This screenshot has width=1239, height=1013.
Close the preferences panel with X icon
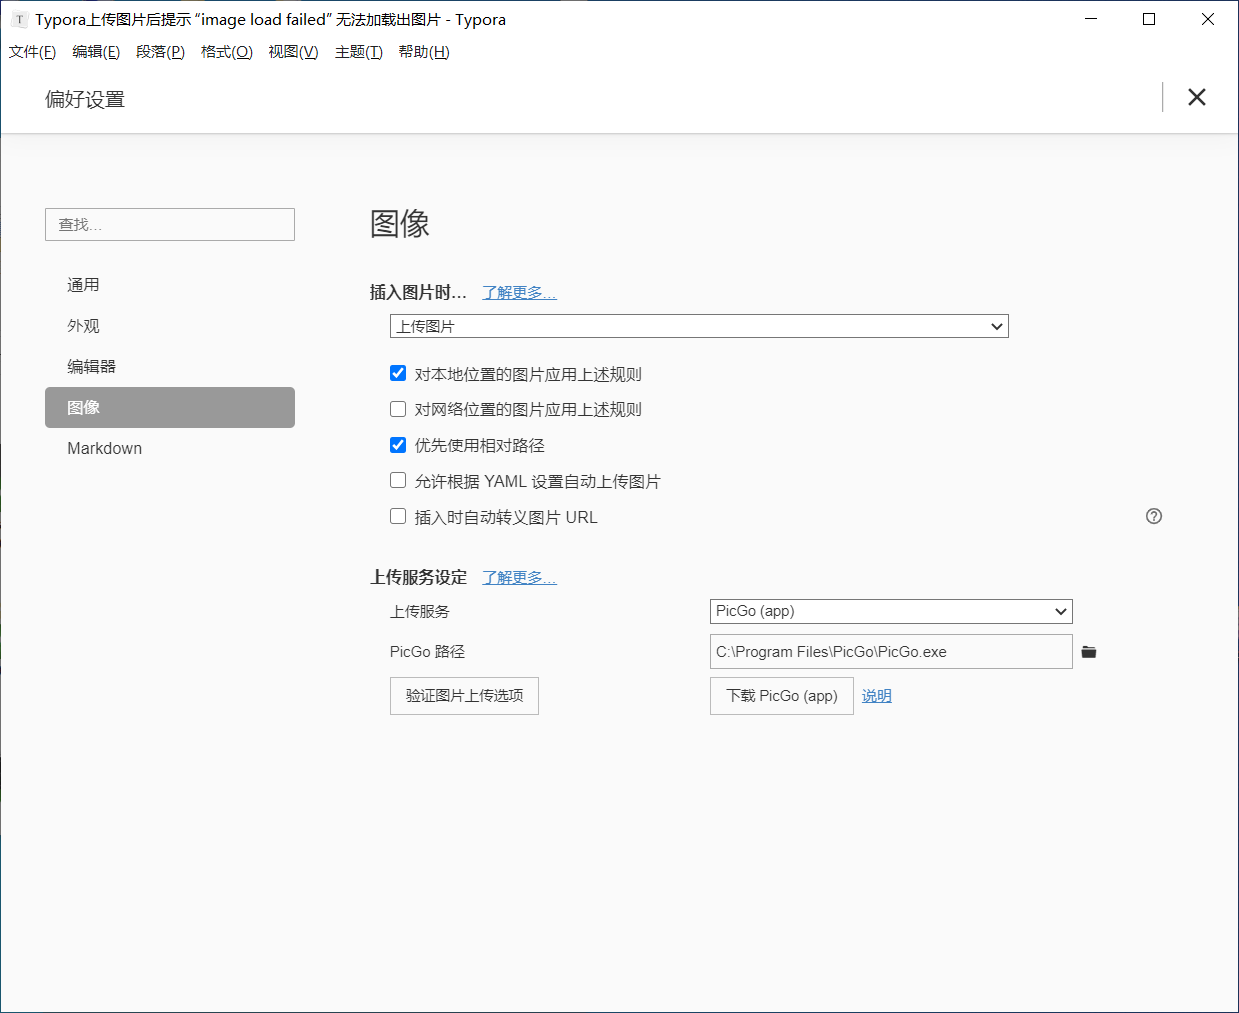tap(1196, 97)
